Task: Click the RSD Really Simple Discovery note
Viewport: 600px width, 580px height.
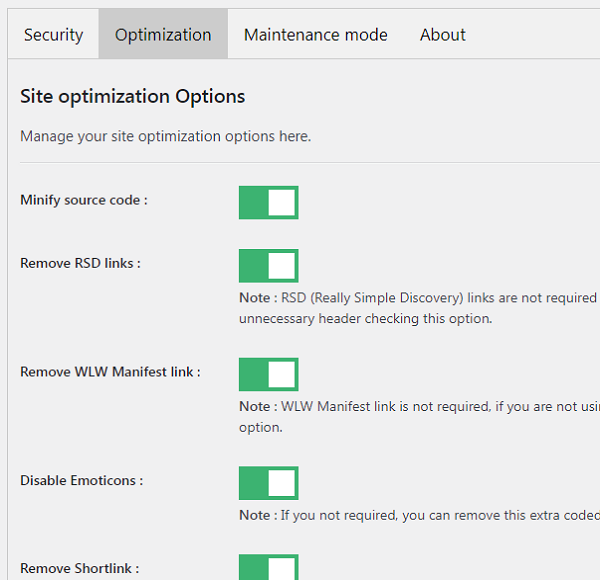Action: 418,308
